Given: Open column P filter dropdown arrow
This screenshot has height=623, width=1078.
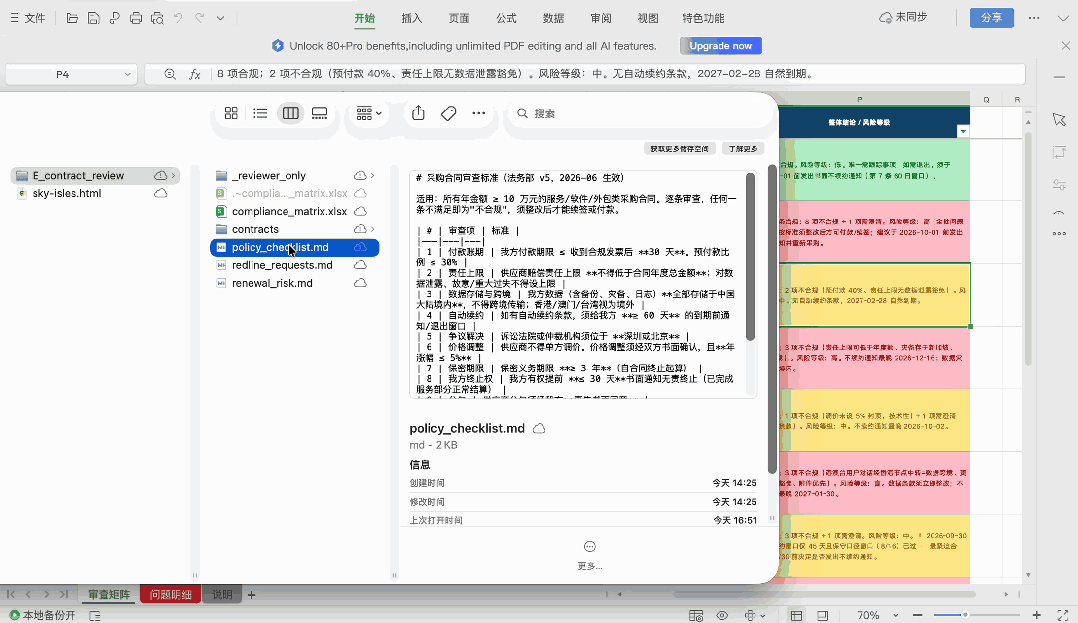Looking at the screenshot, I should click(x=962, y=131).
